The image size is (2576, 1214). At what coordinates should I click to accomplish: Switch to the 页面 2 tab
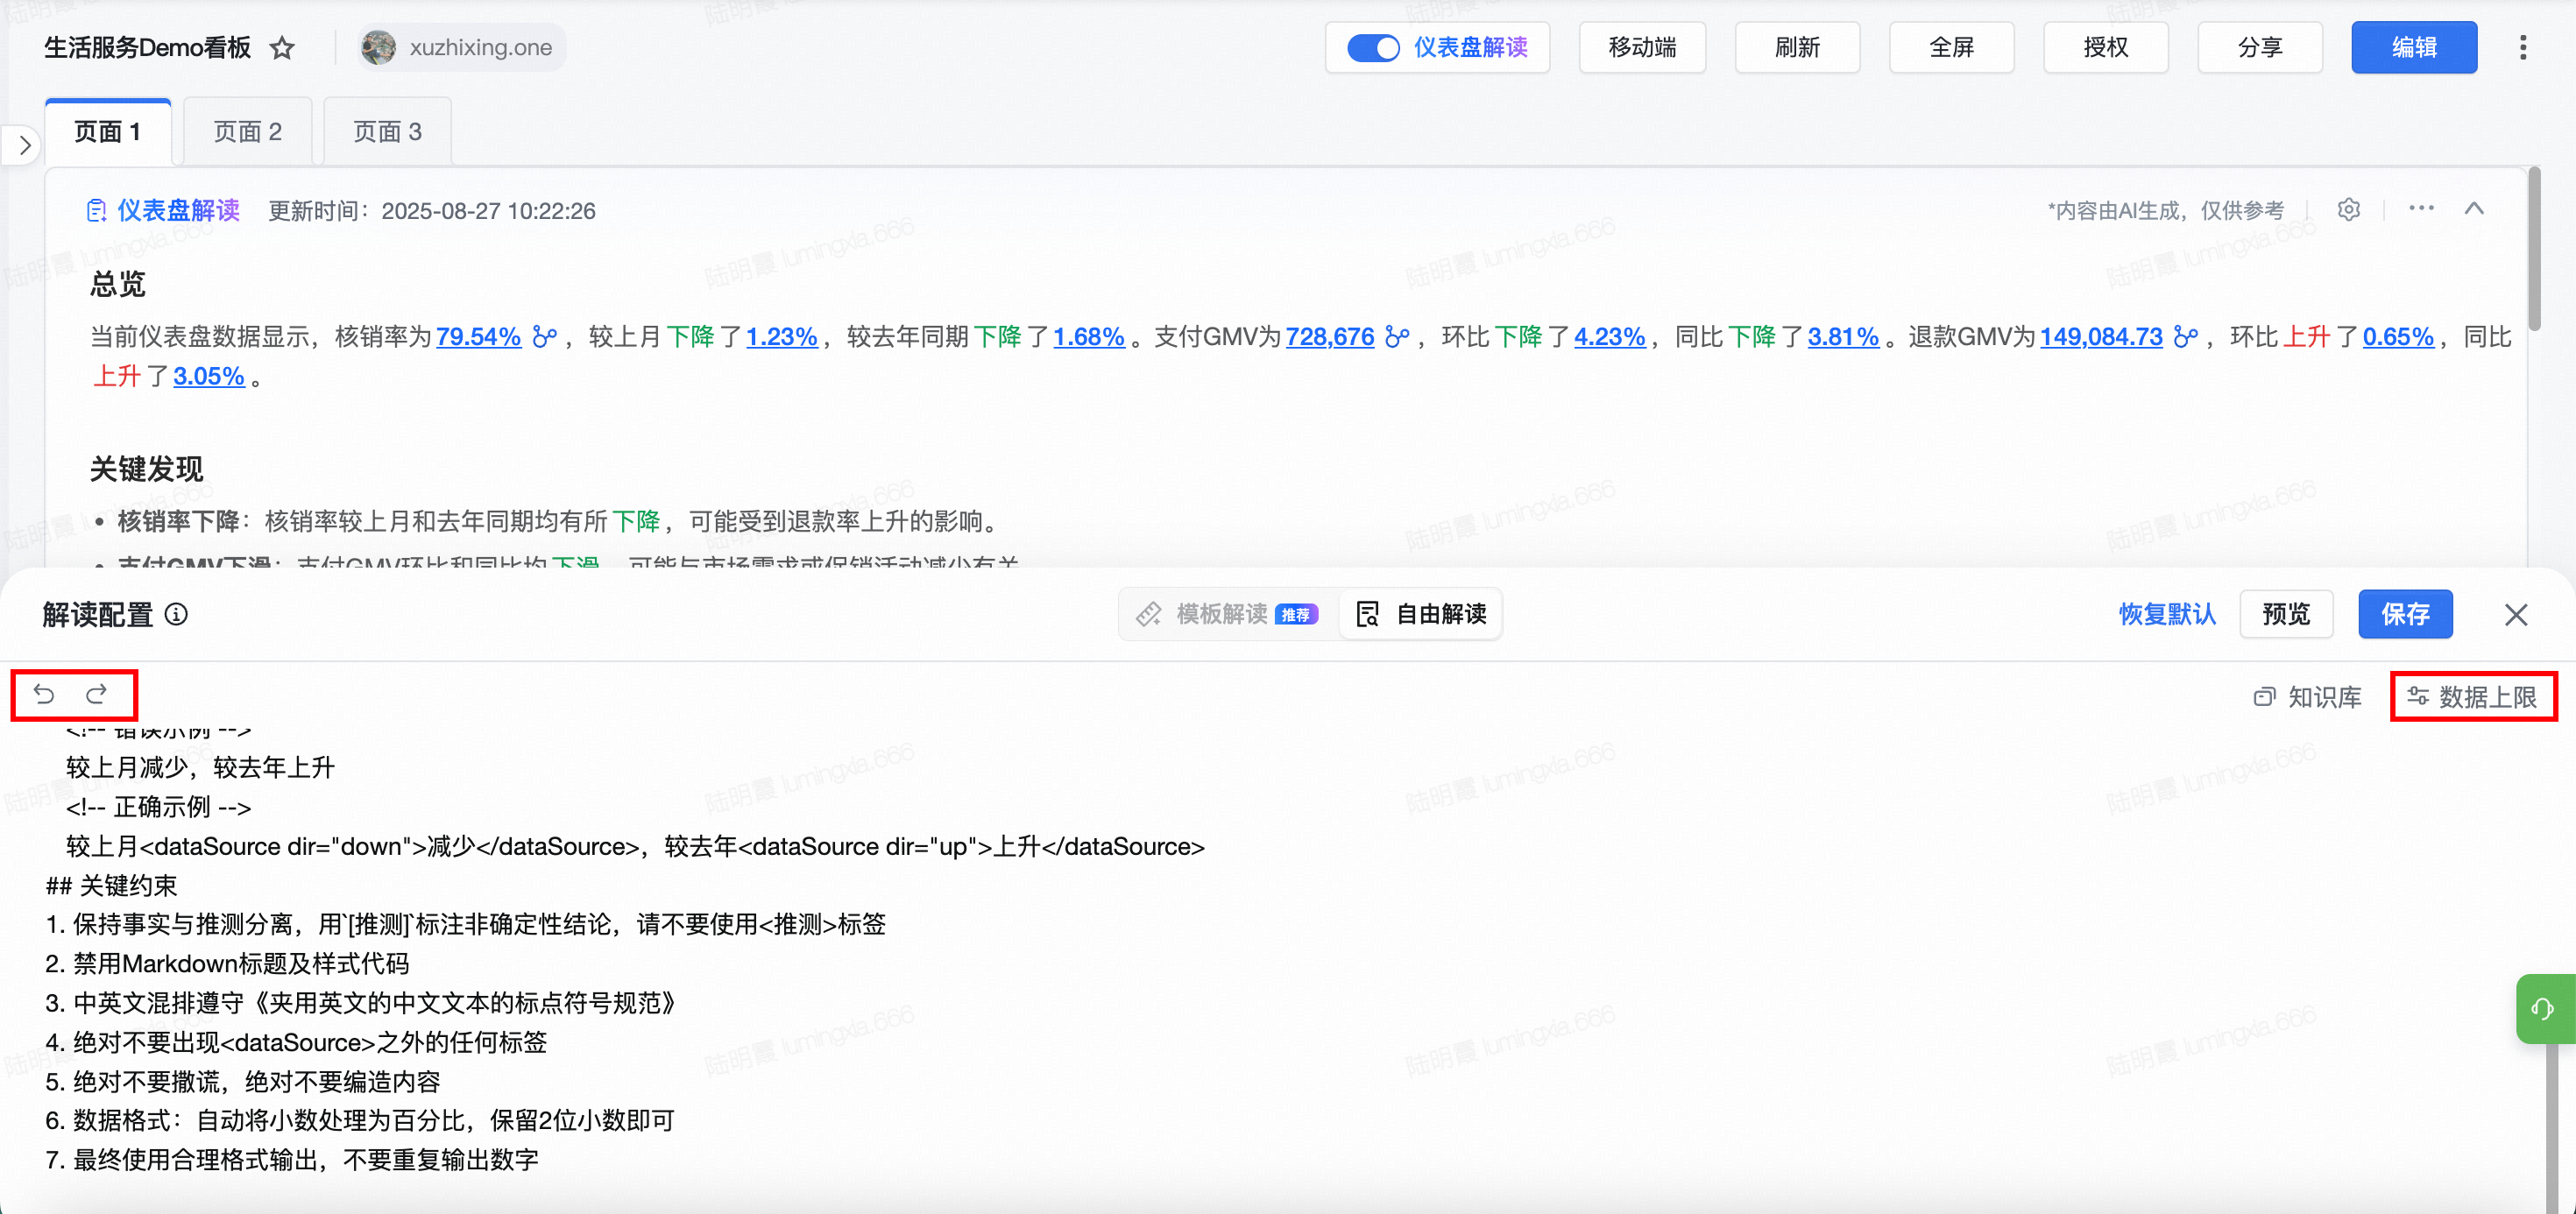click(247, 132)
